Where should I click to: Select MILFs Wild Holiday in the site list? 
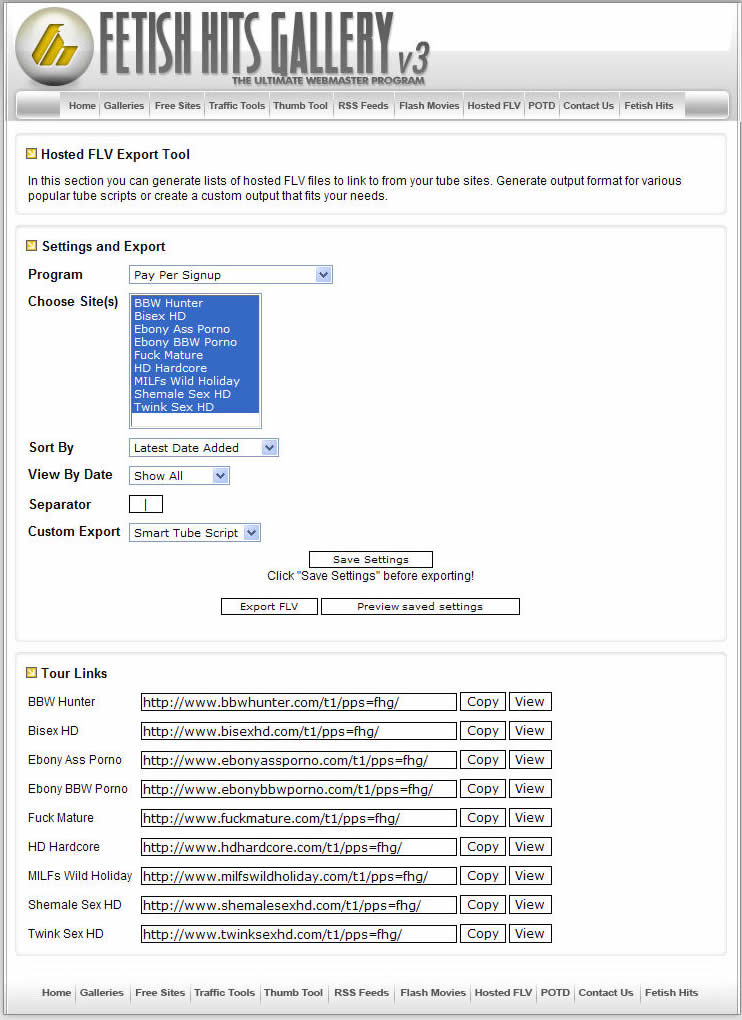195,381
